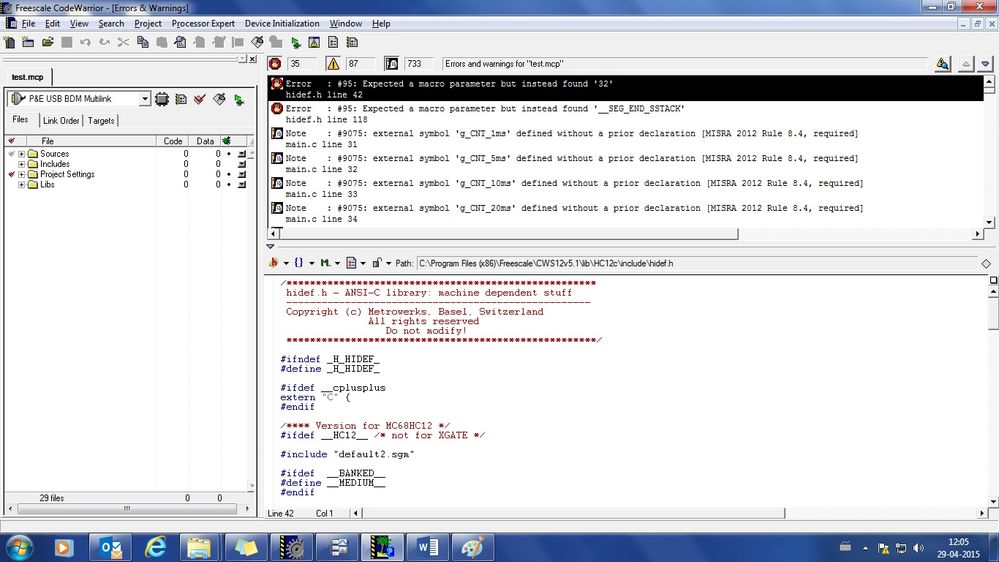Screen dimensions: 999x562
Task: Open the Device Initialization menu
Action: [x=282, y=24]
